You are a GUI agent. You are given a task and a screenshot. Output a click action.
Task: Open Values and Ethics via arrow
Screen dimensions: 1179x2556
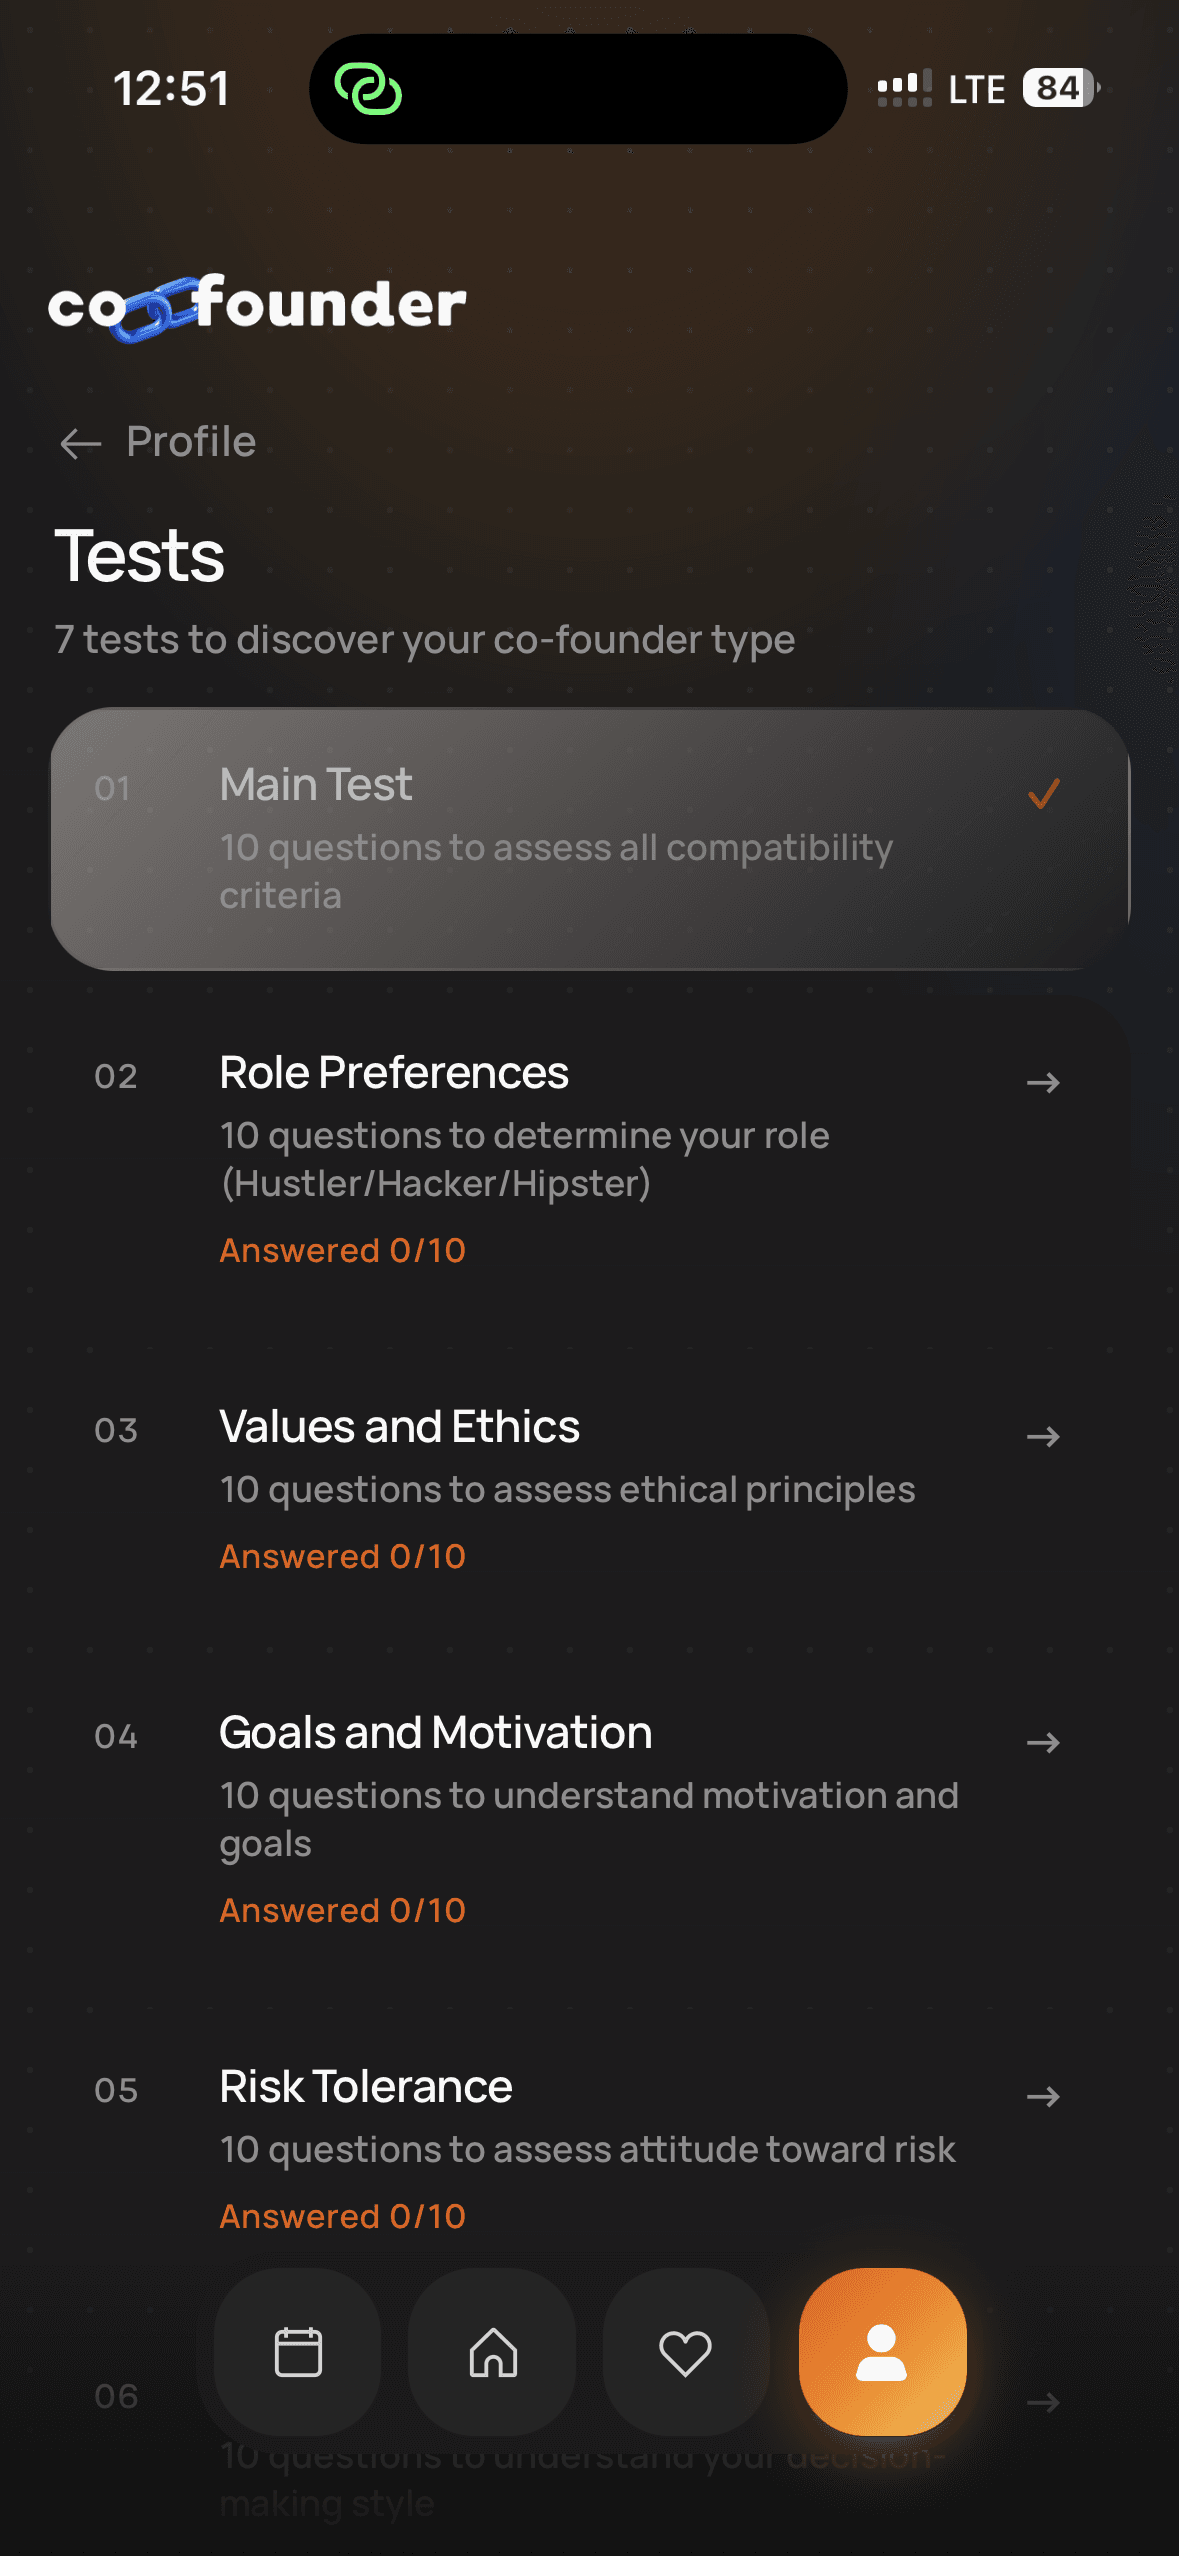click(x=1043, y=1436)
